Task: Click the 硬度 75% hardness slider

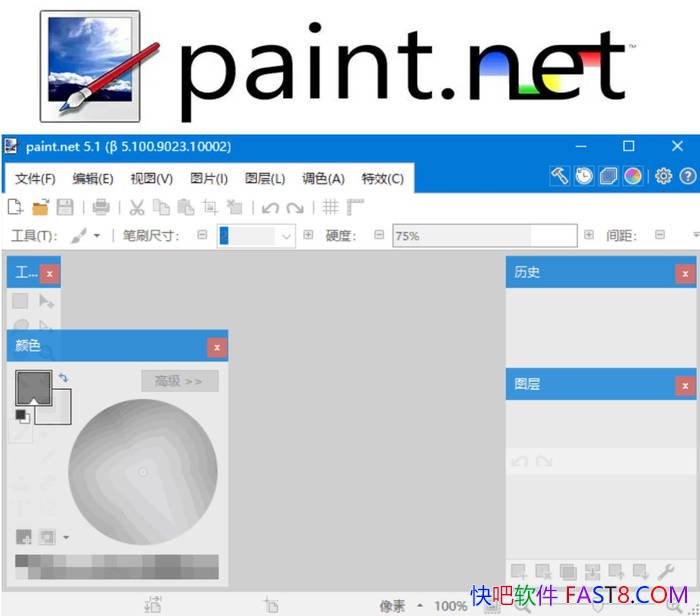Action: pos(485,236)
